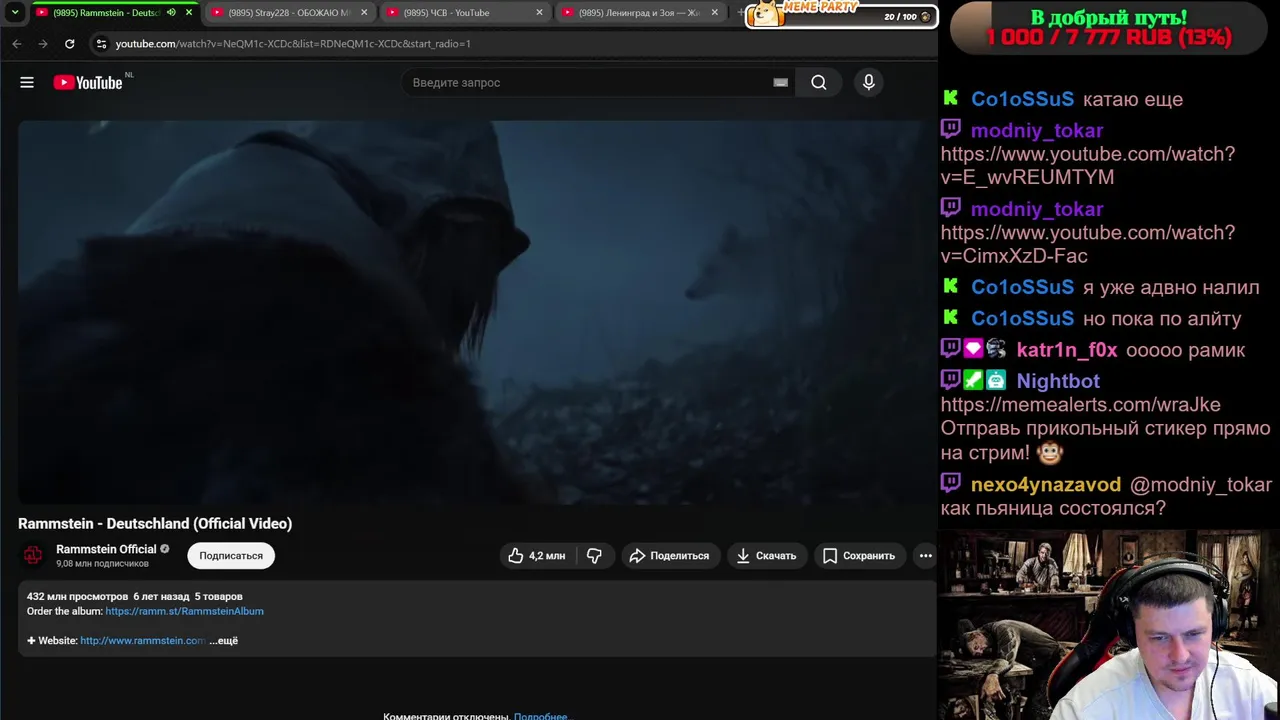Click the Nightbot username in chat
Viewport: 1280px width, 720px height.
click(1058, 381)
